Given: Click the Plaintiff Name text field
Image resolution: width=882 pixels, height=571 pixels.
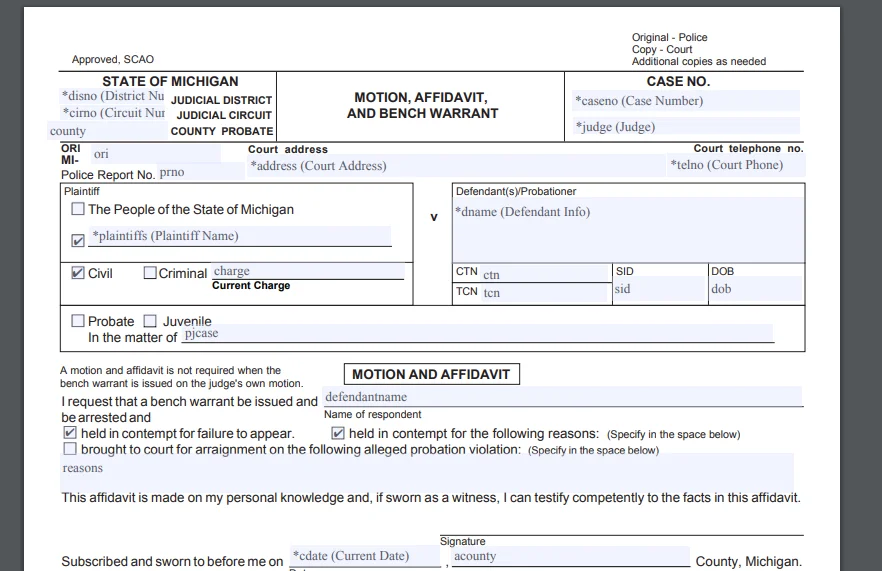Looking at the screenshot, I should click(x=240, y=236).
